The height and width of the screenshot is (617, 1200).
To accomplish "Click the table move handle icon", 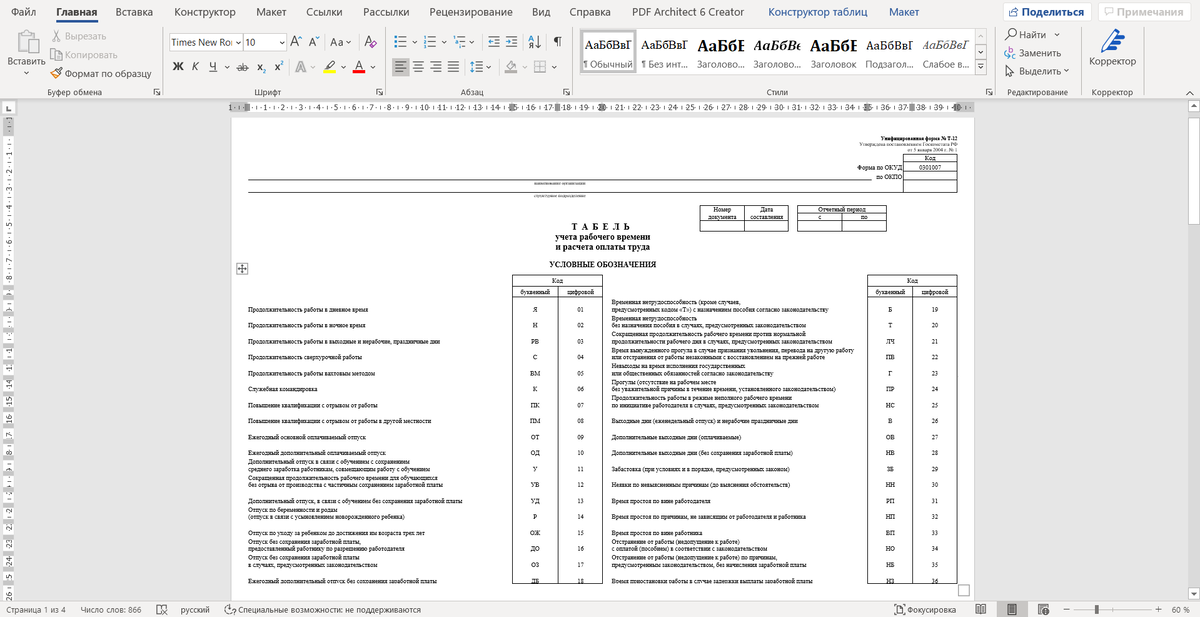I will [242, 268].
